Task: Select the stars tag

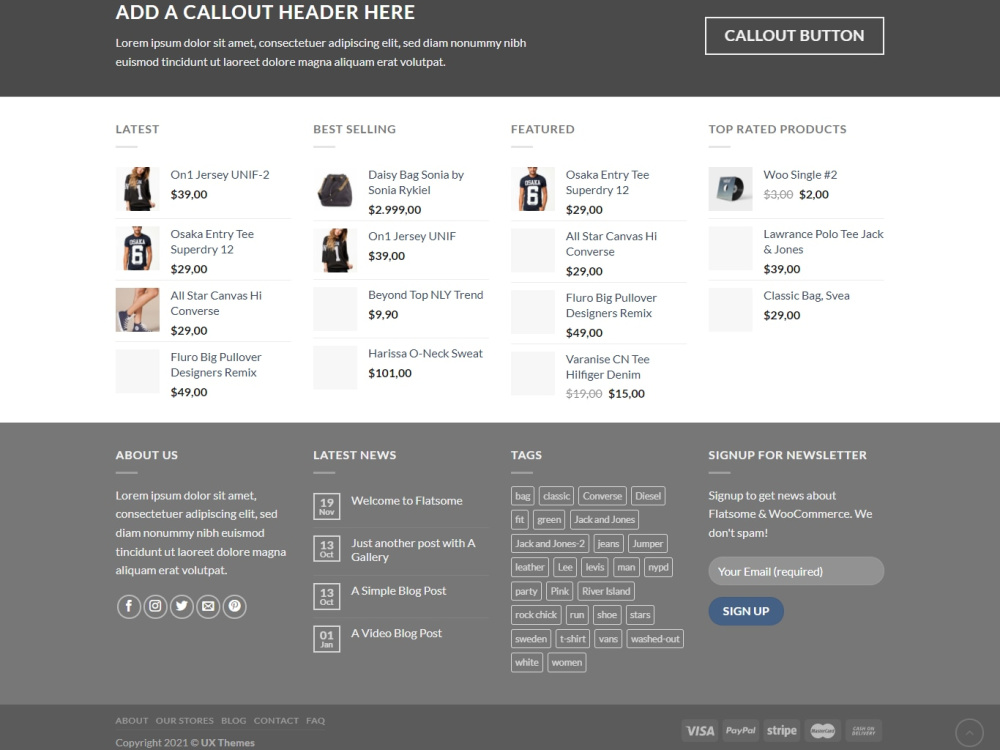Action: click(640, 615)
